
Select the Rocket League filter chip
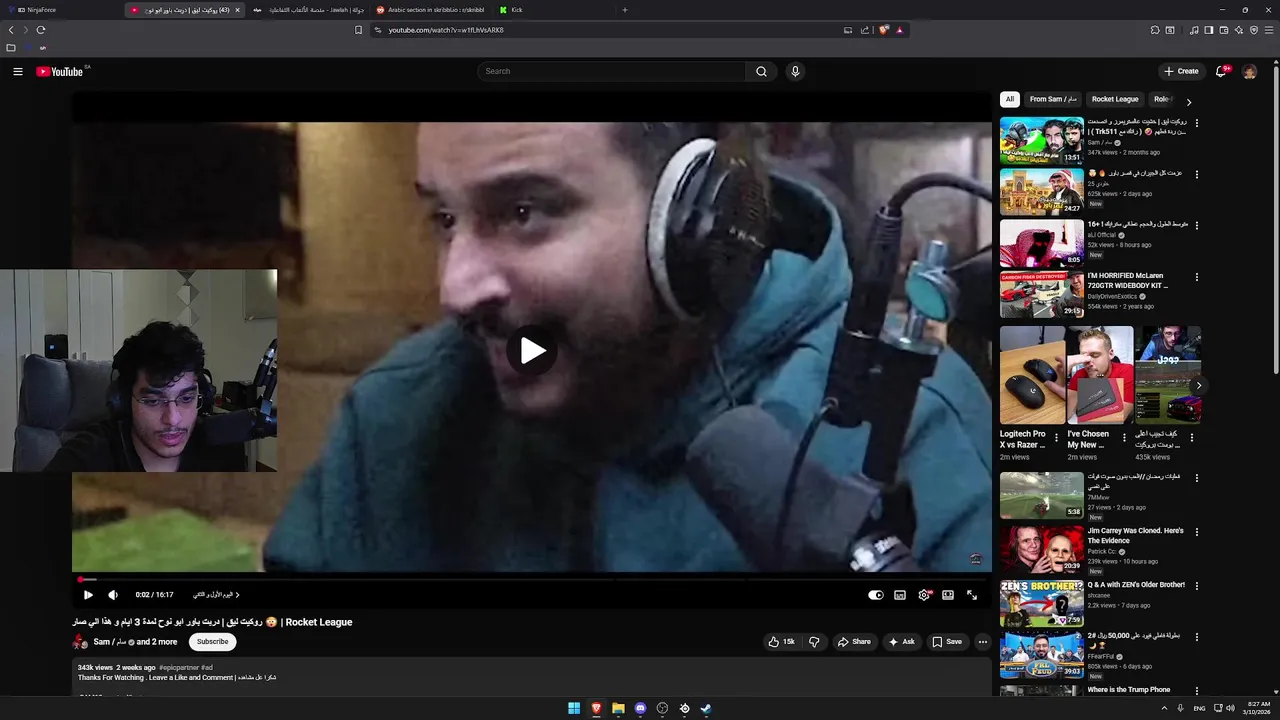(1115, 99)
